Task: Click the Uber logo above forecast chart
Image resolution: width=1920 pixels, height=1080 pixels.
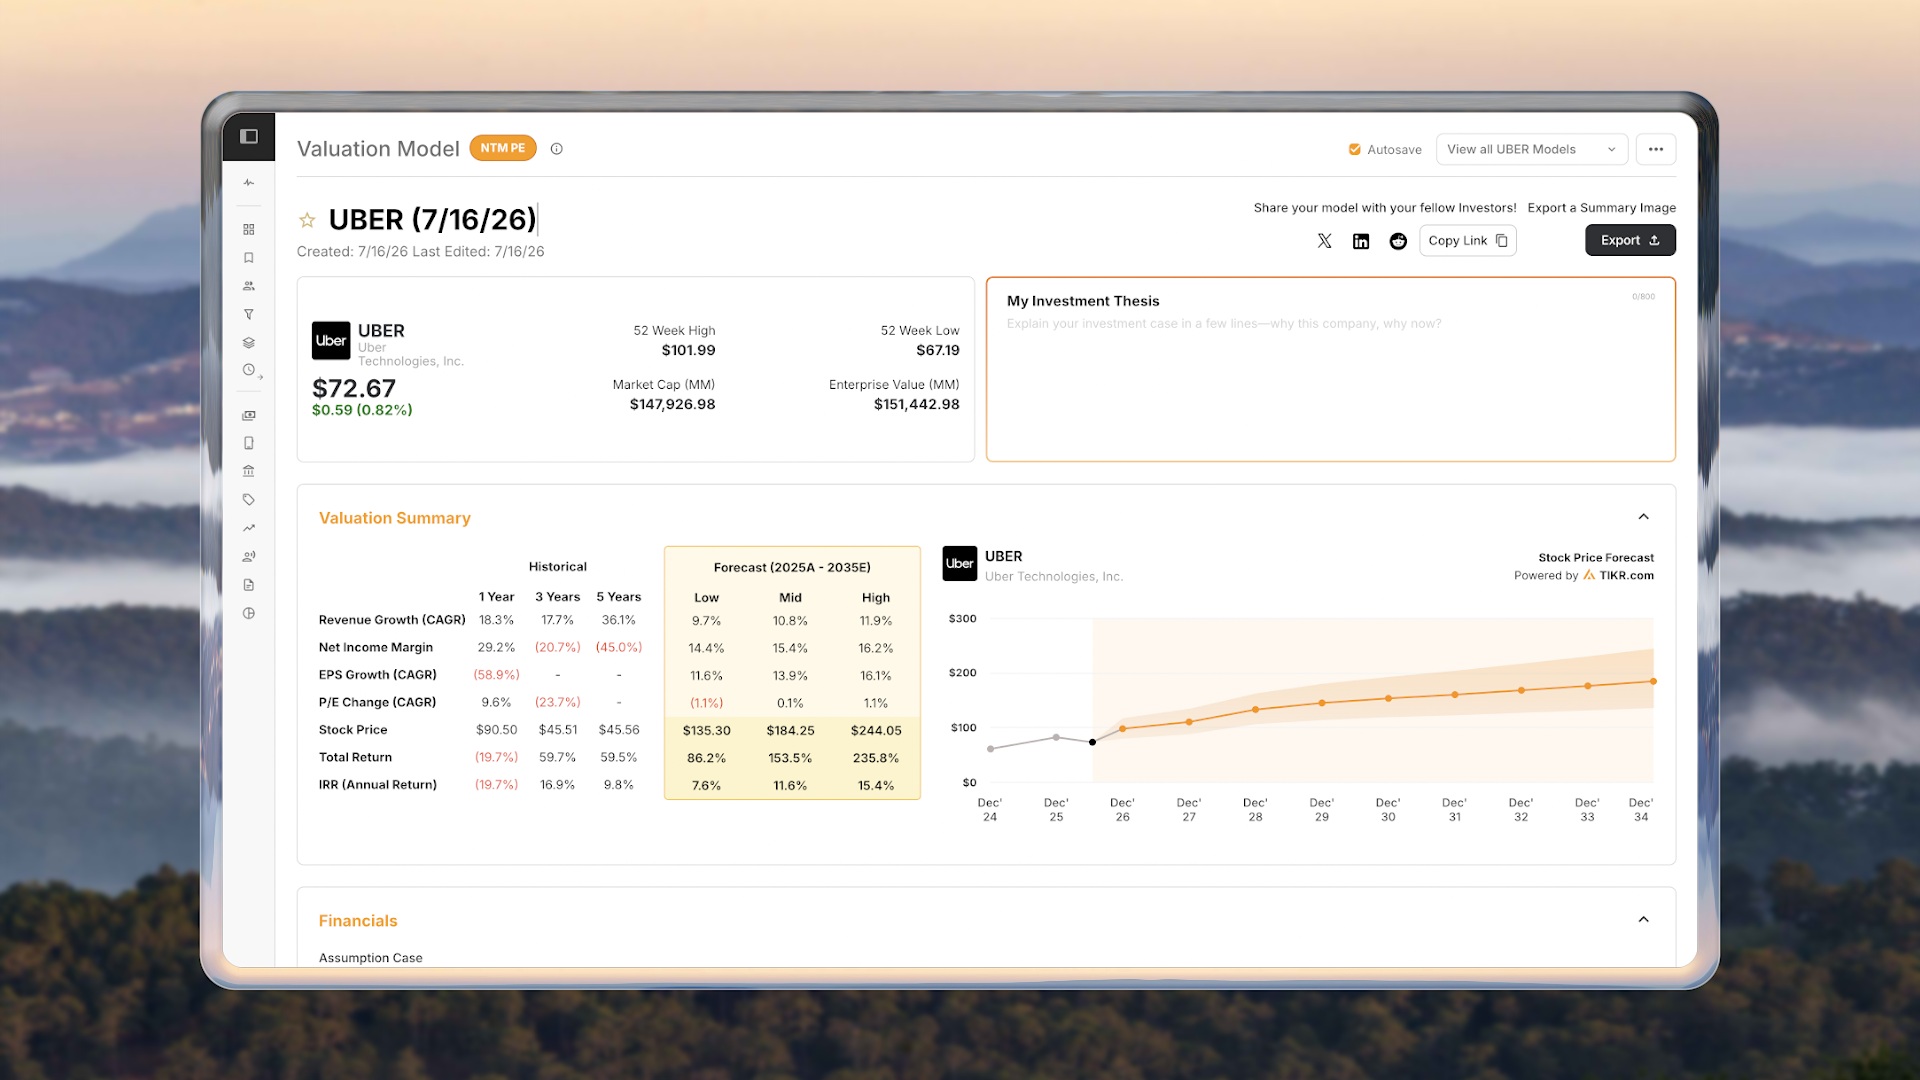Action: tap(960, 563)
